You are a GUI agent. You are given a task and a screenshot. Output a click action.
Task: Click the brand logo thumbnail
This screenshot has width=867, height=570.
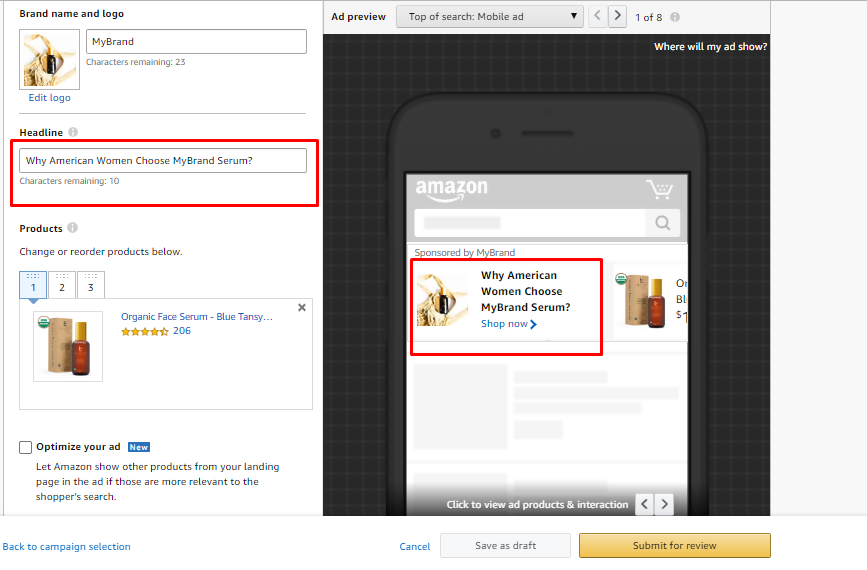pyautogui.click(x=50, y=59)
